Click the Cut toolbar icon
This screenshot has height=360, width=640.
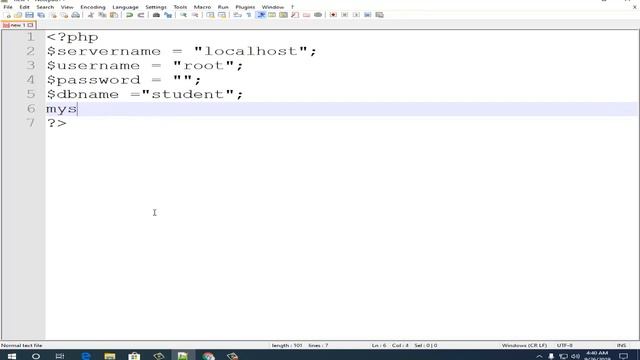pos(91,15)
